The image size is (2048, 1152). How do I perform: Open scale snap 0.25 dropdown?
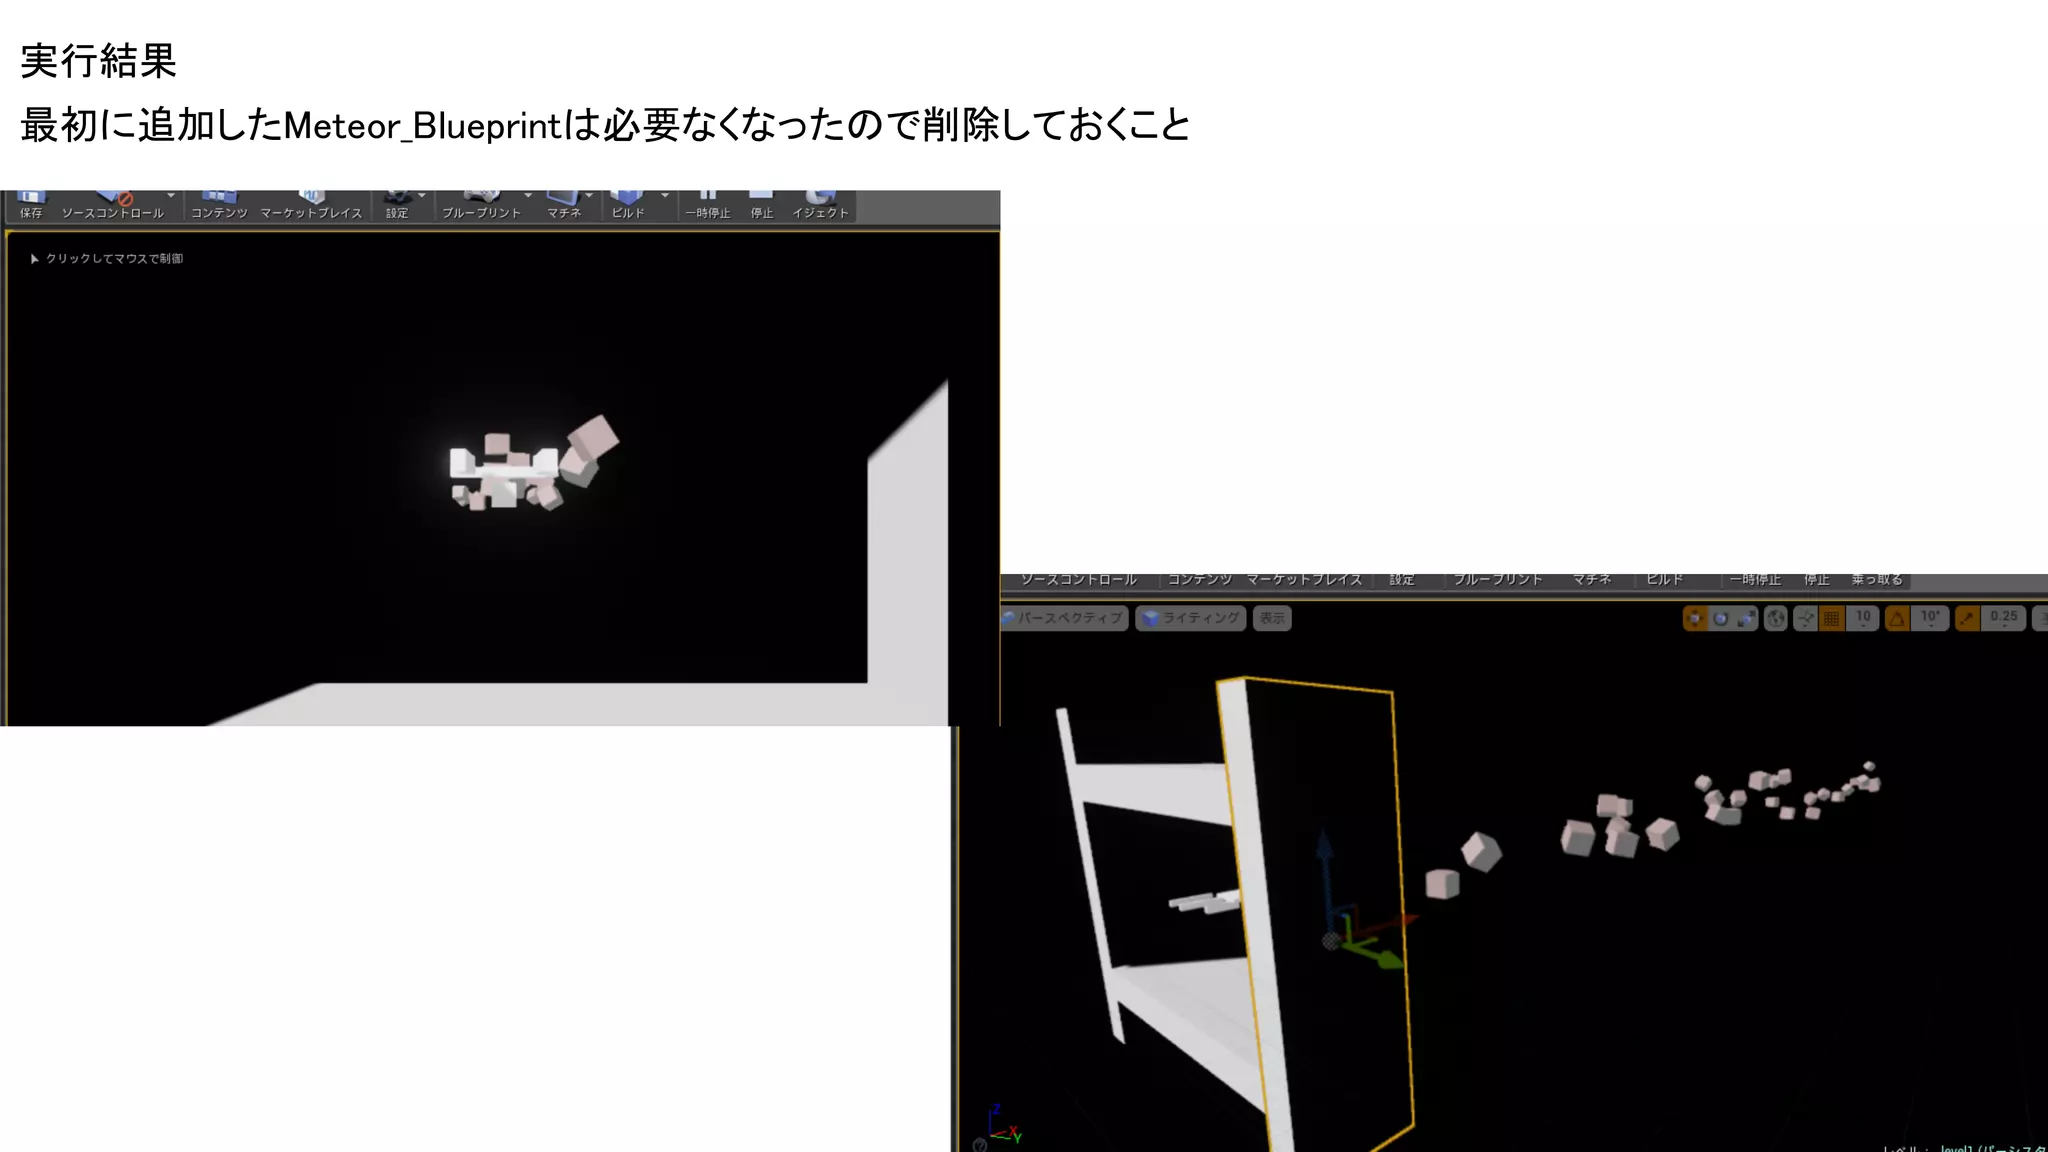(x=2004, y=619)
